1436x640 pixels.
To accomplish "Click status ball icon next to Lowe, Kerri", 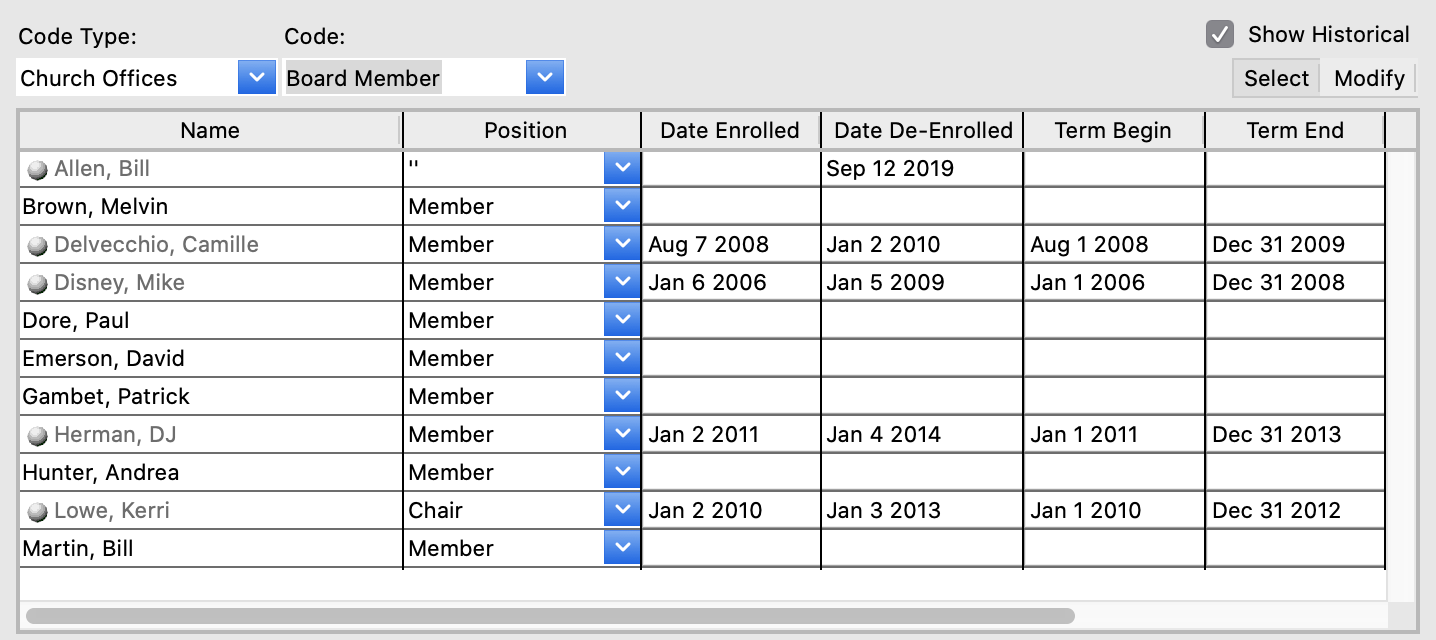I will point(37,512).
